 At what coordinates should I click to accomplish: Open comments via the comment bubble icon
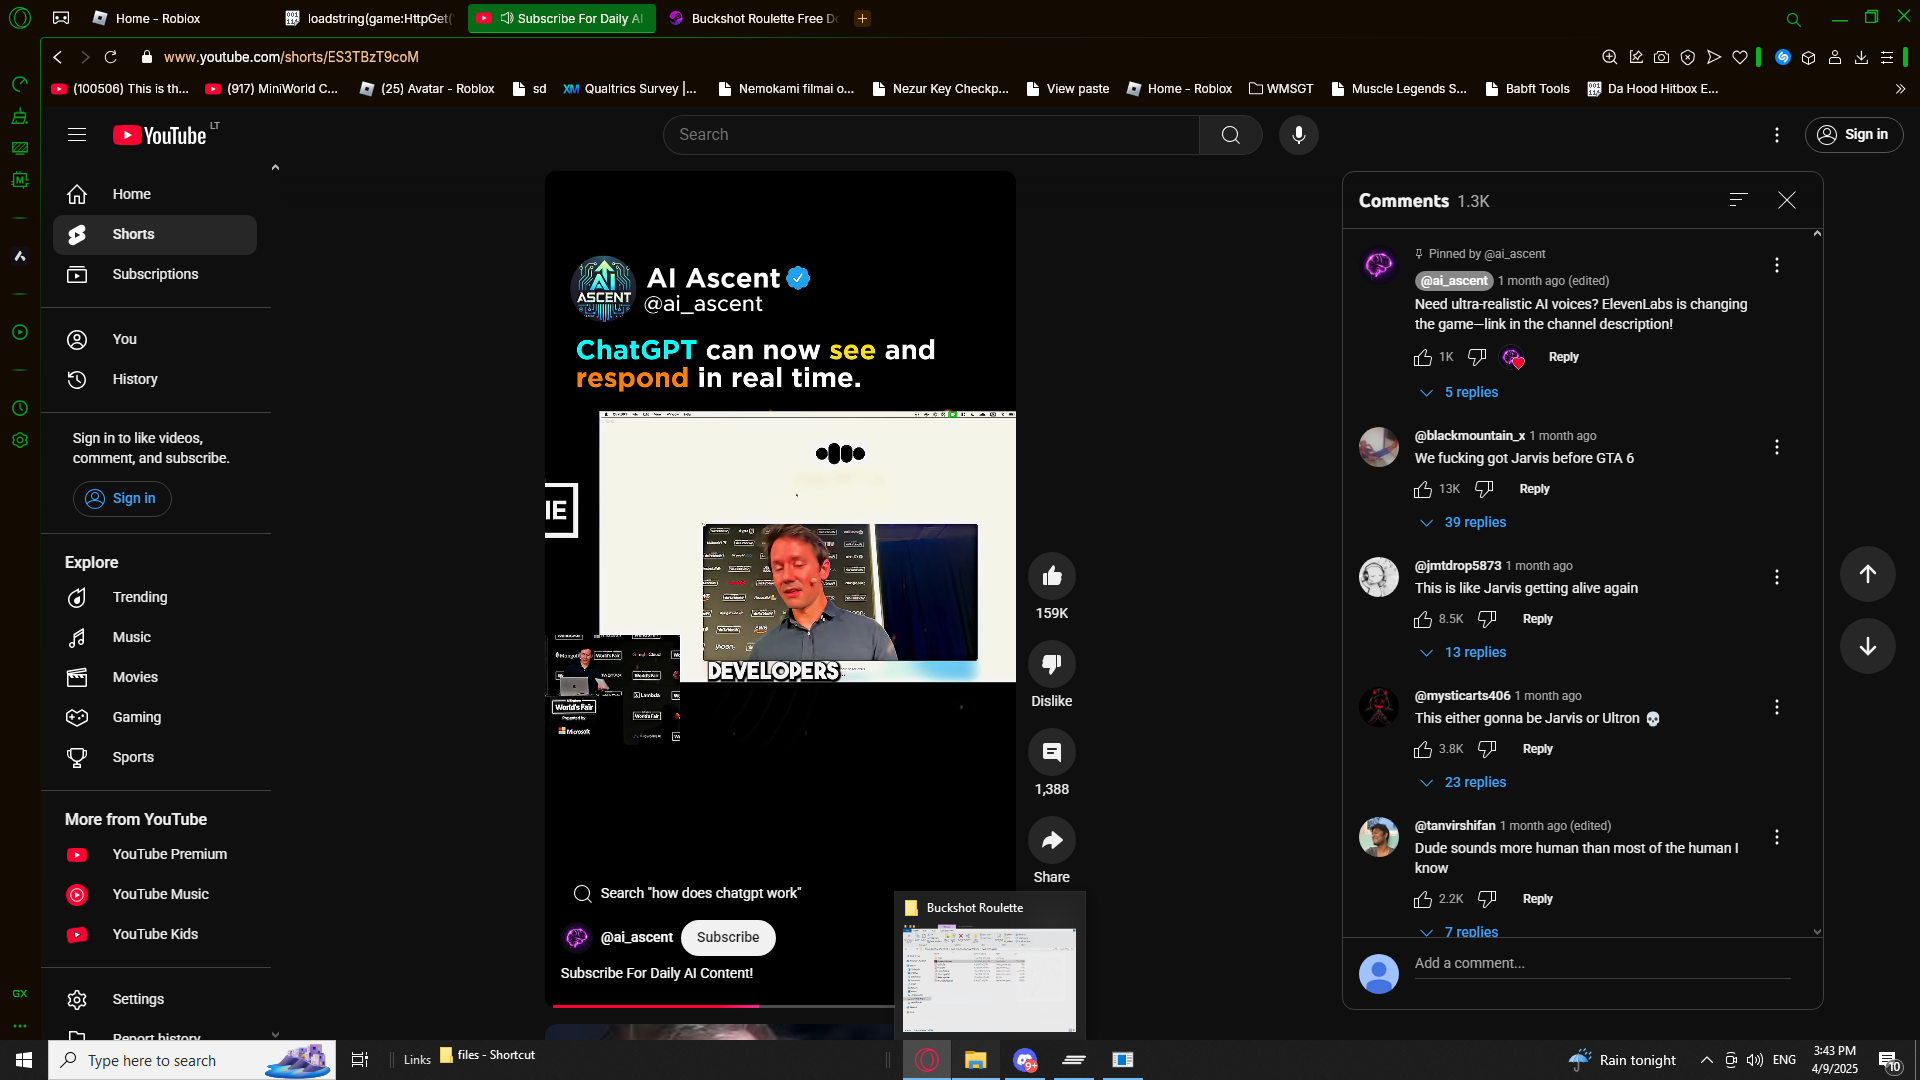[x=1052, y=752]
